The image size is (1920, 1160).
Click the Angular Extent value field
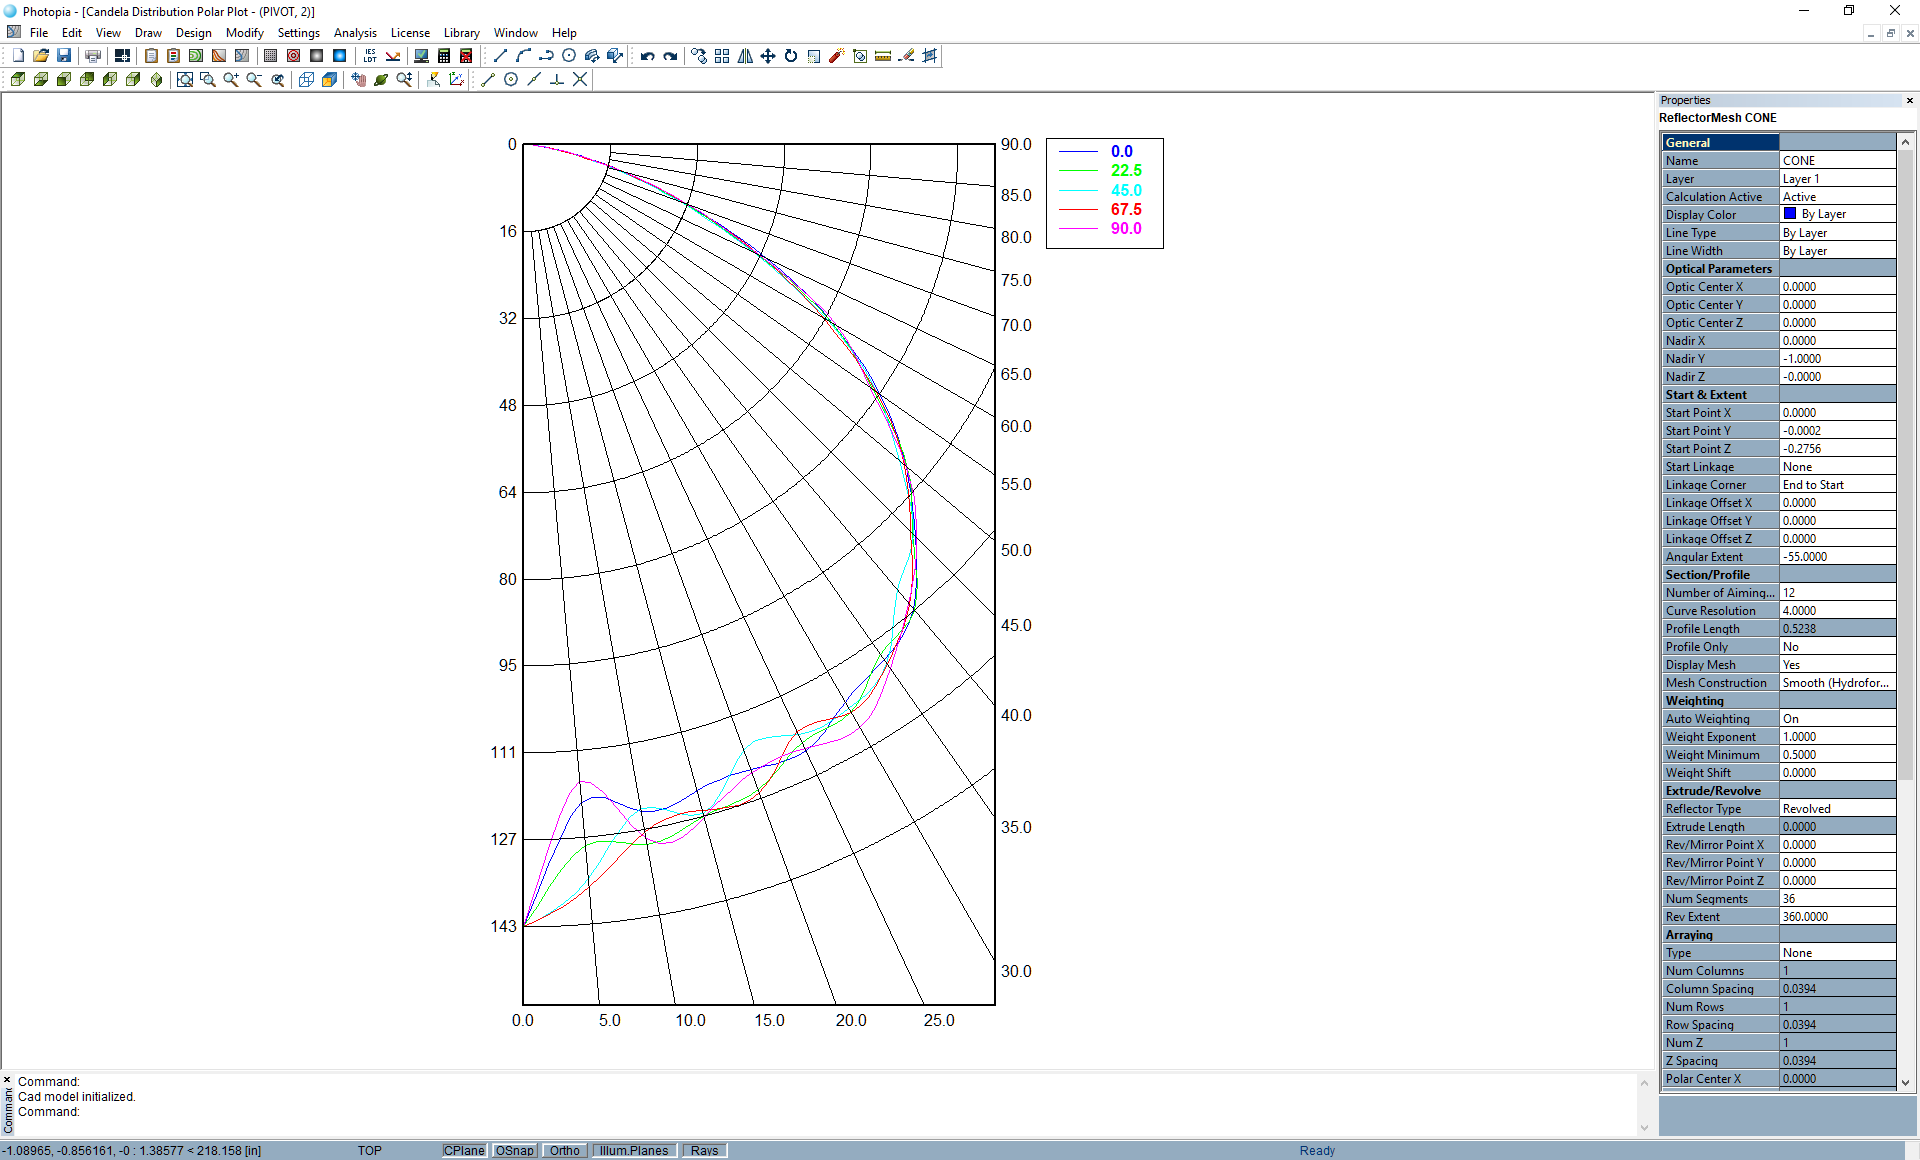1837,557
